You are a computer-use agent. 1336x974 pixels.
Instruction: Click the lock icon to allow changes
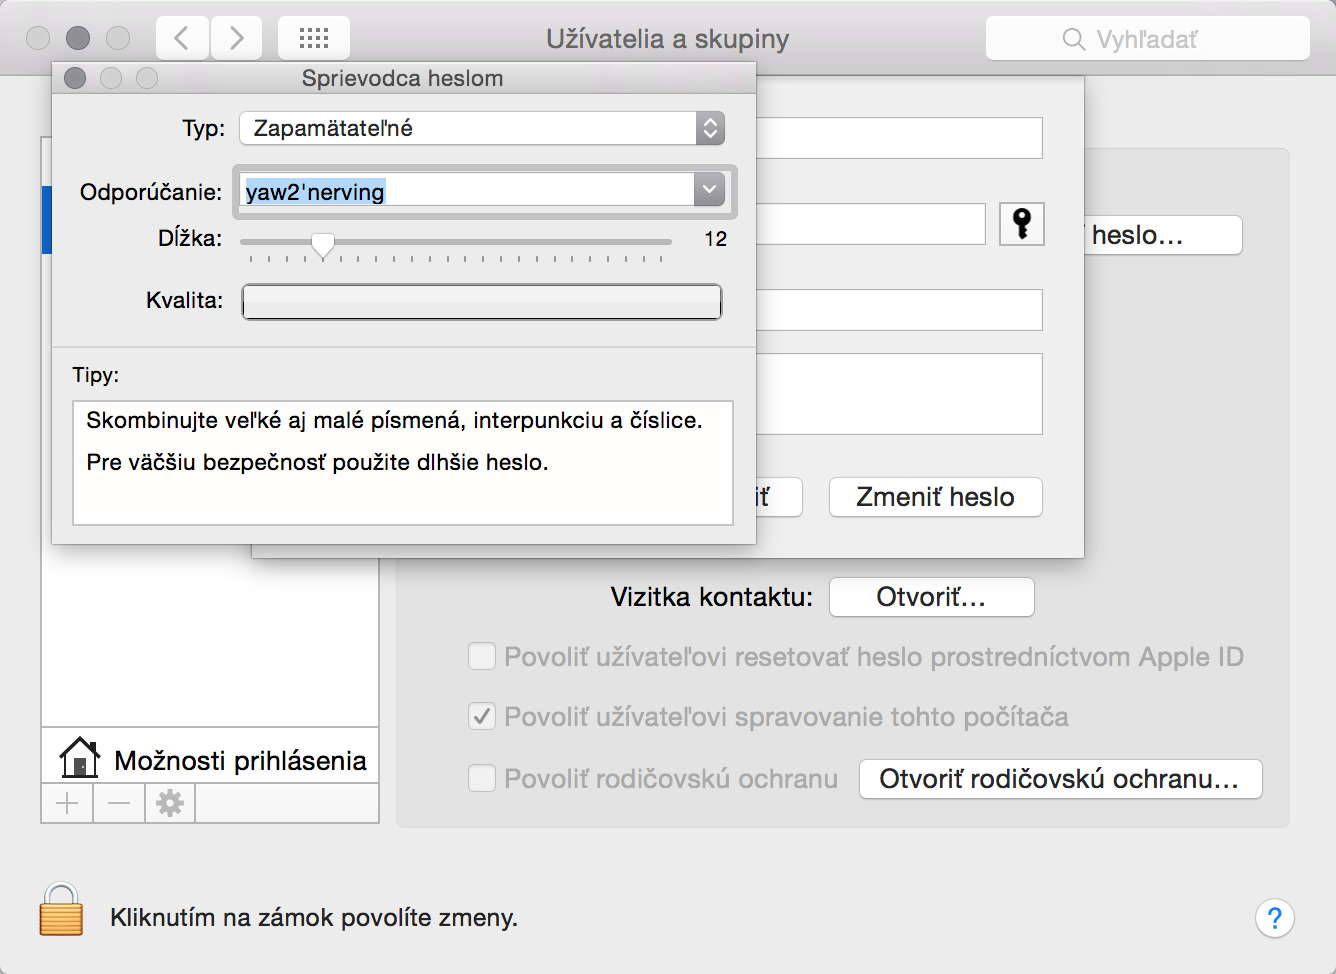click(x=61, y=910)
